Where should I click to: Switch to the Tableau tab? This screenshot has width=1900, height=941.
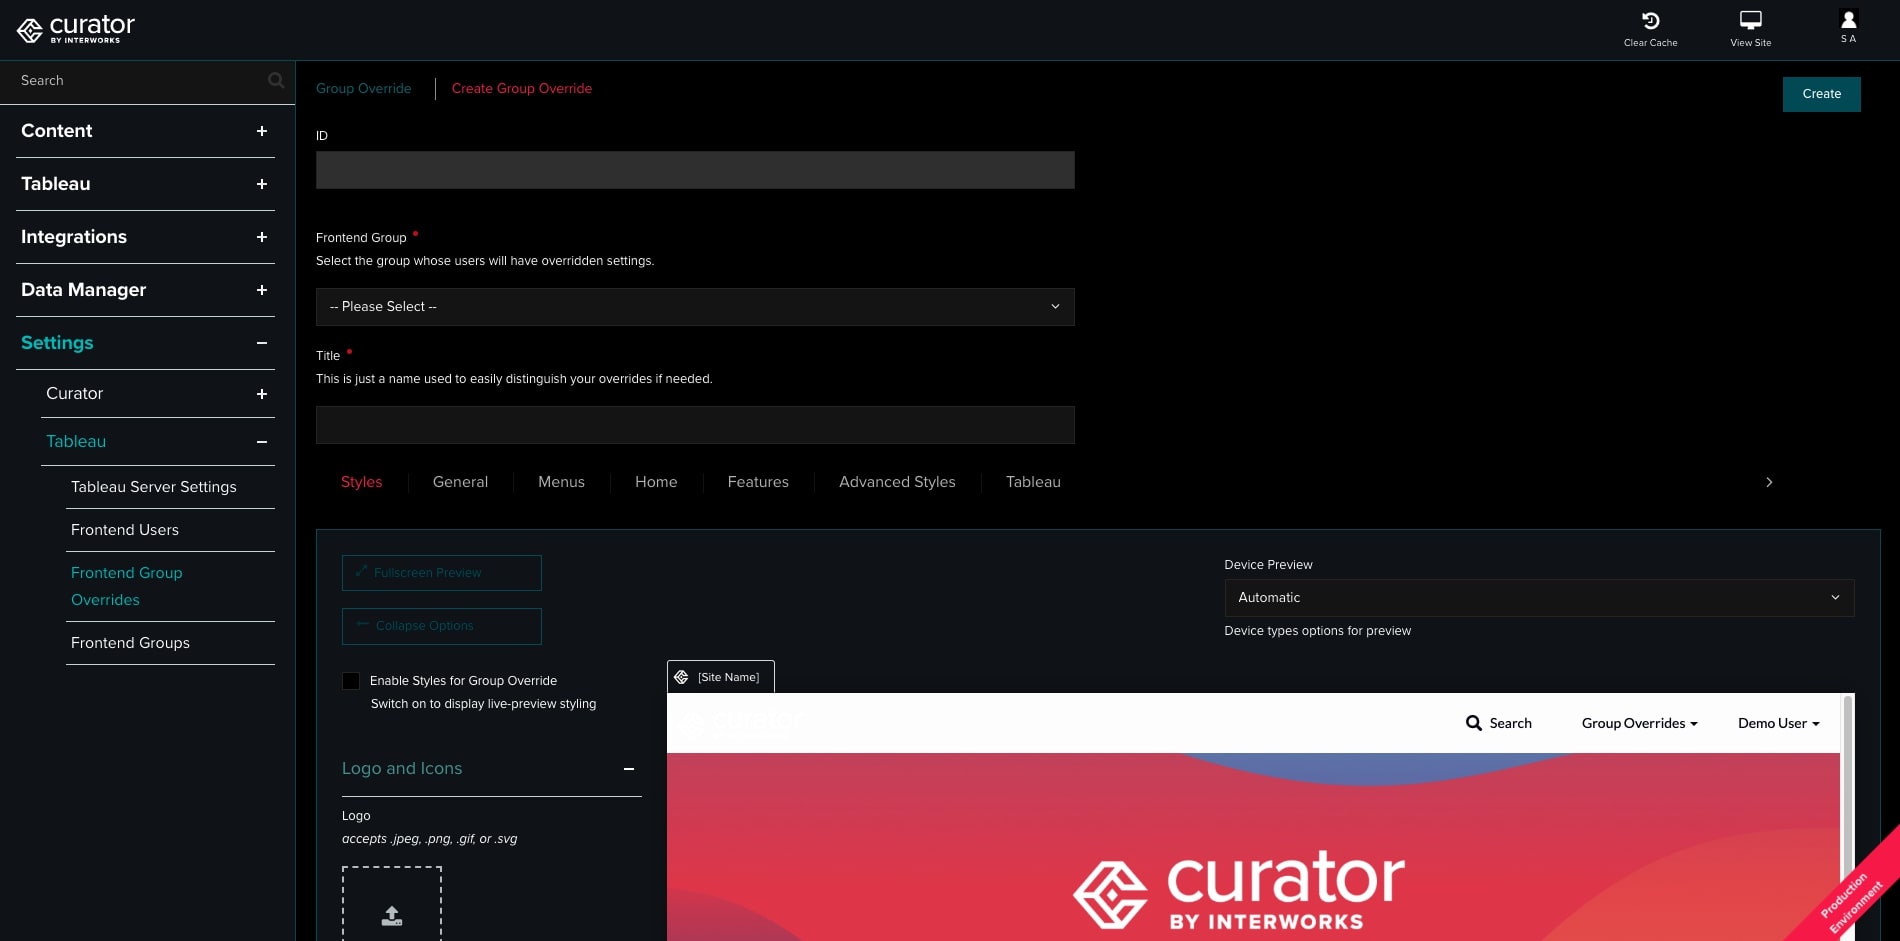1033,482
